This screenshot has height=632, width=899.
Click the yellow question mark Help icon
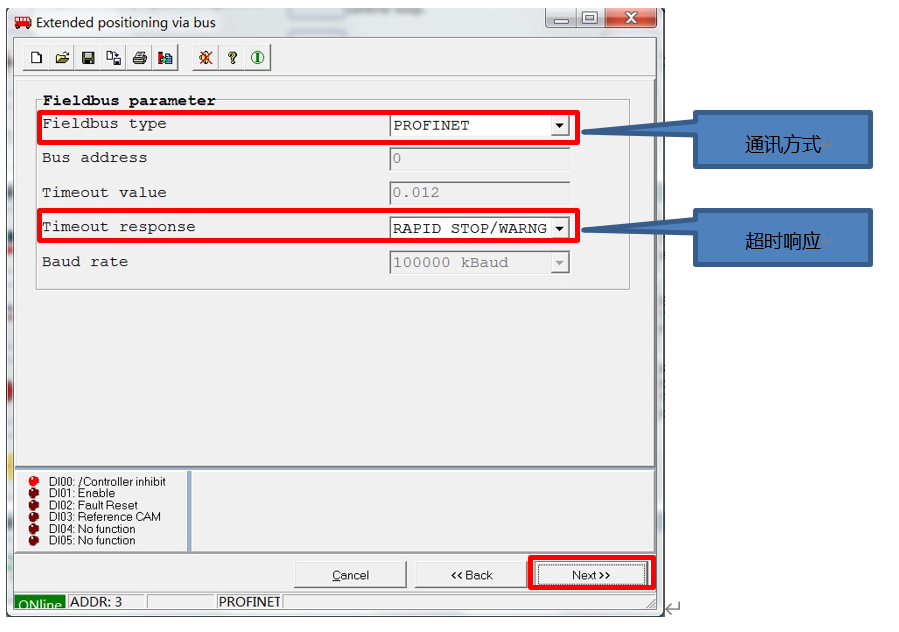[x=232, y=58]
